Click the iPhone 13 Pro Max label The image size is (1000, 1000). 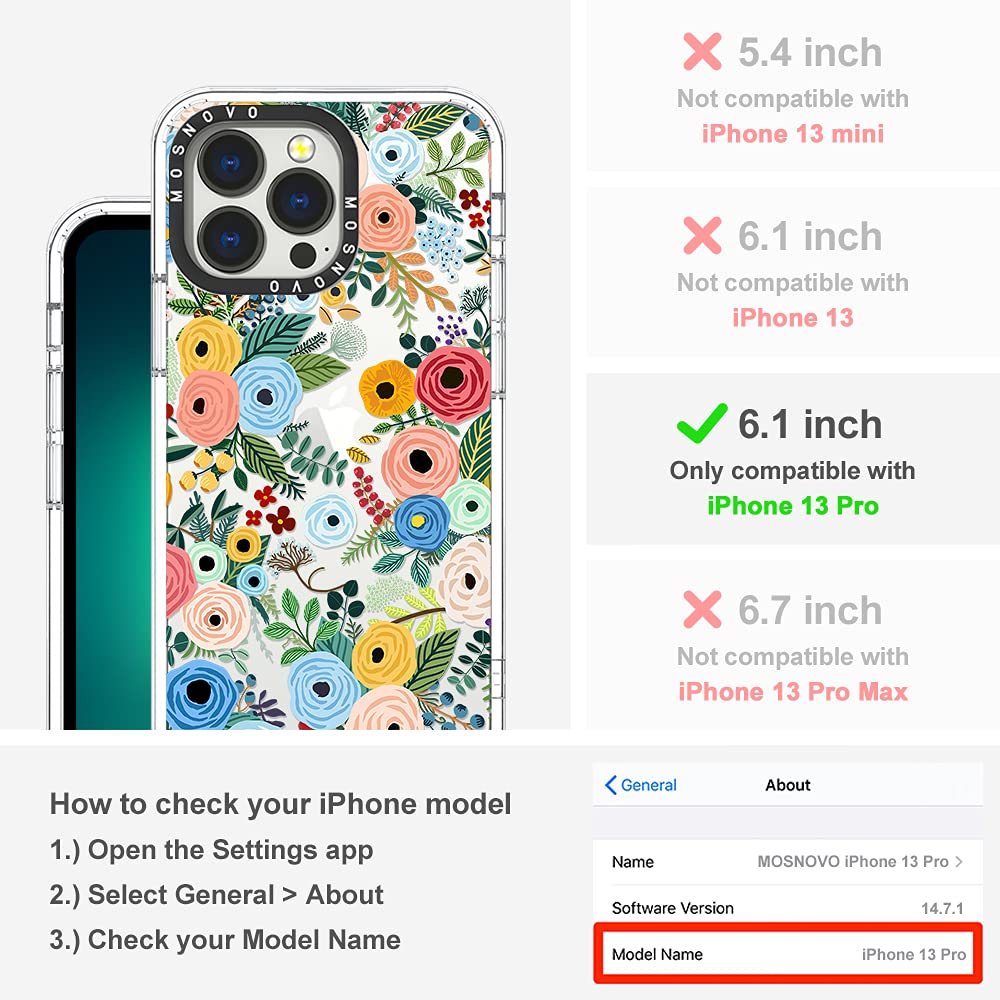point(793,691)
